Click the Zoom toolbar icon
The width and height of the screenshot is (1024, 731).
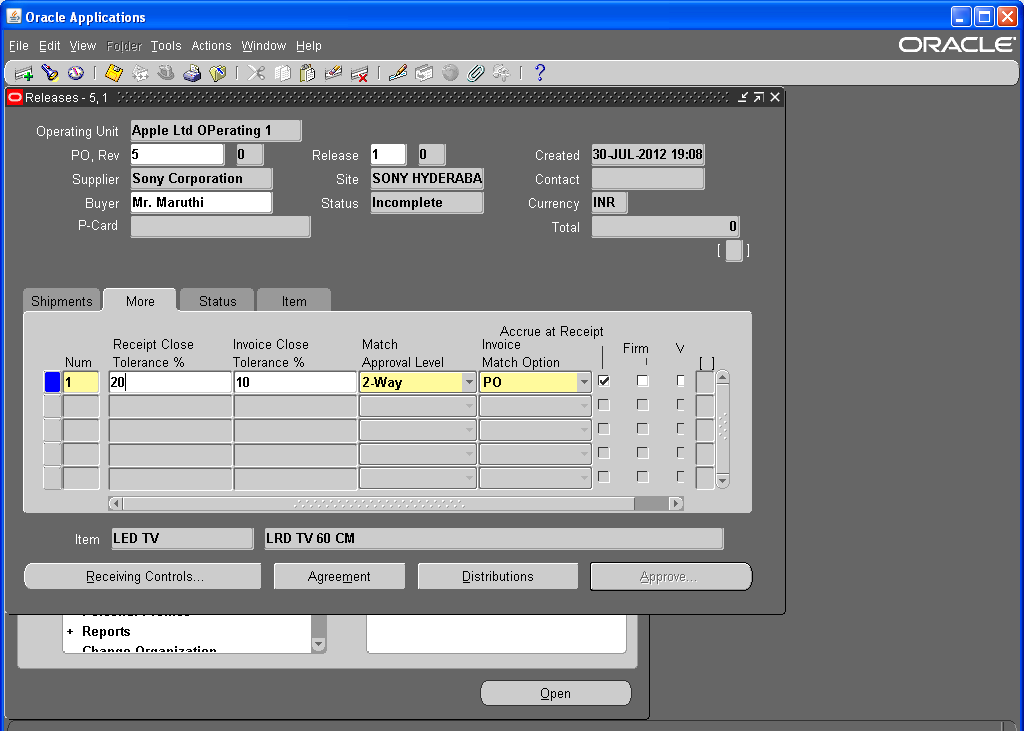pos(424,73)
